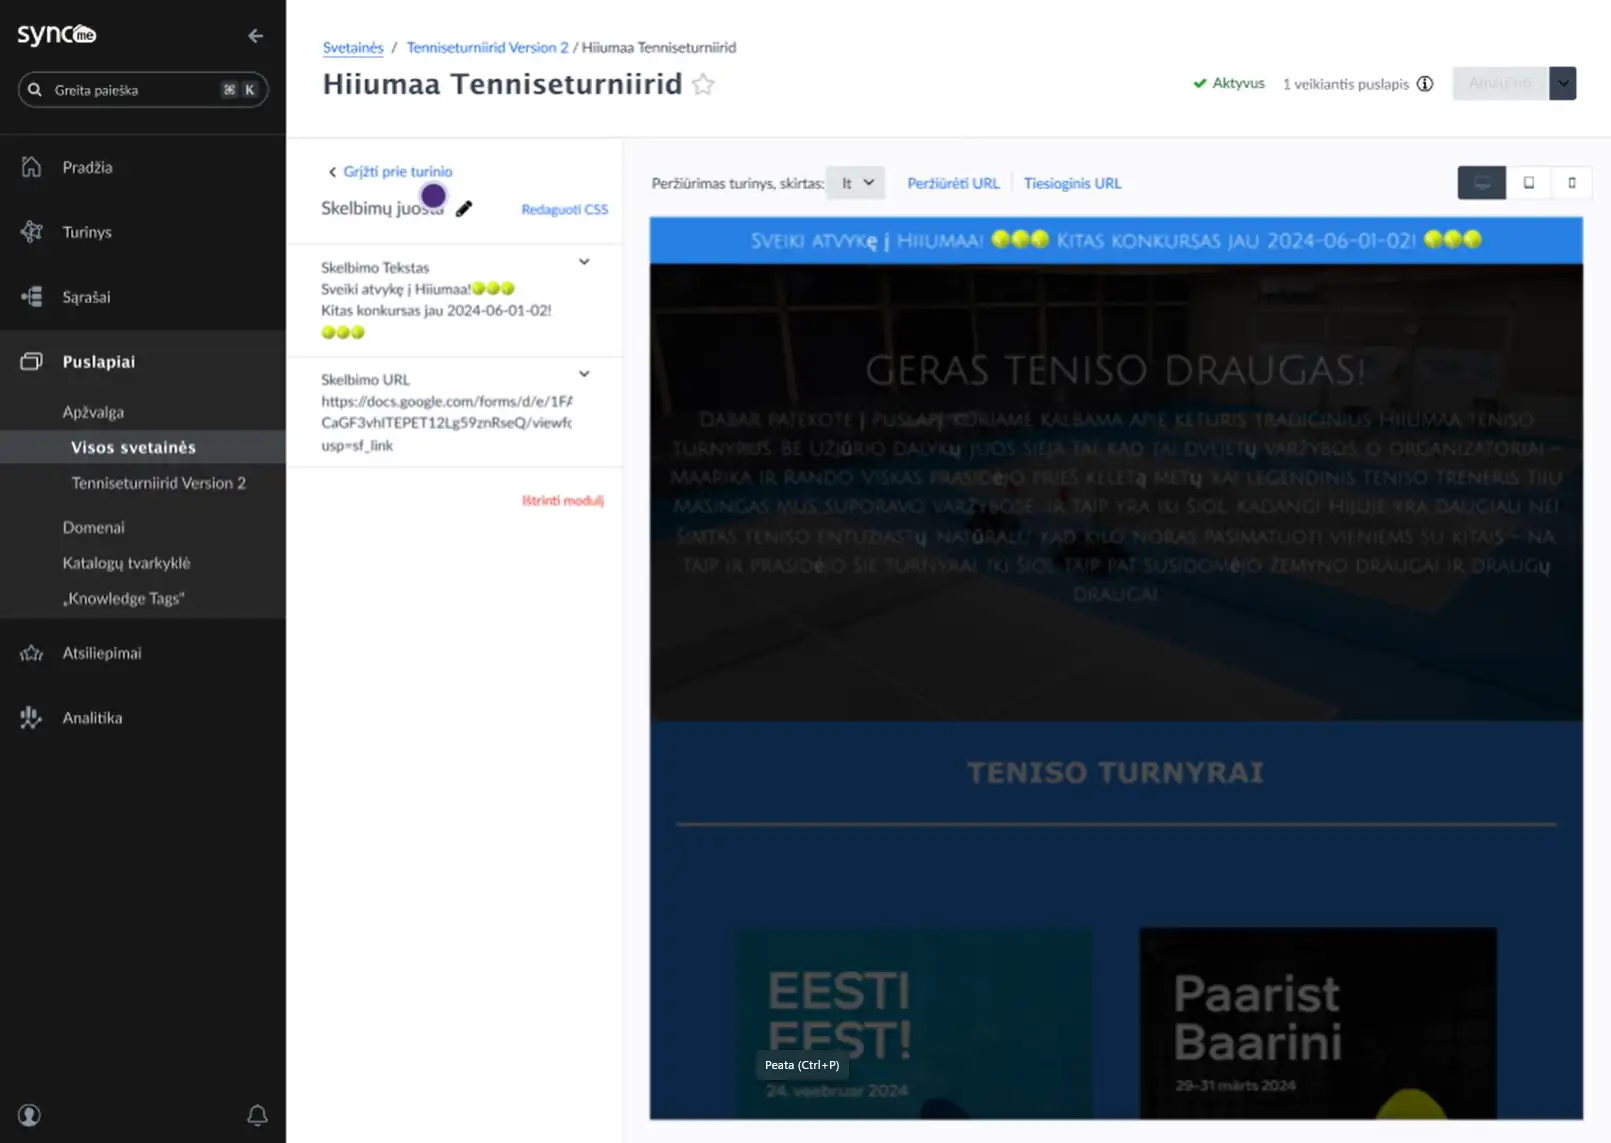Open notifications bell icon
Image resolution: width=1611 pixels, height=1143 pixels.
257,1115
